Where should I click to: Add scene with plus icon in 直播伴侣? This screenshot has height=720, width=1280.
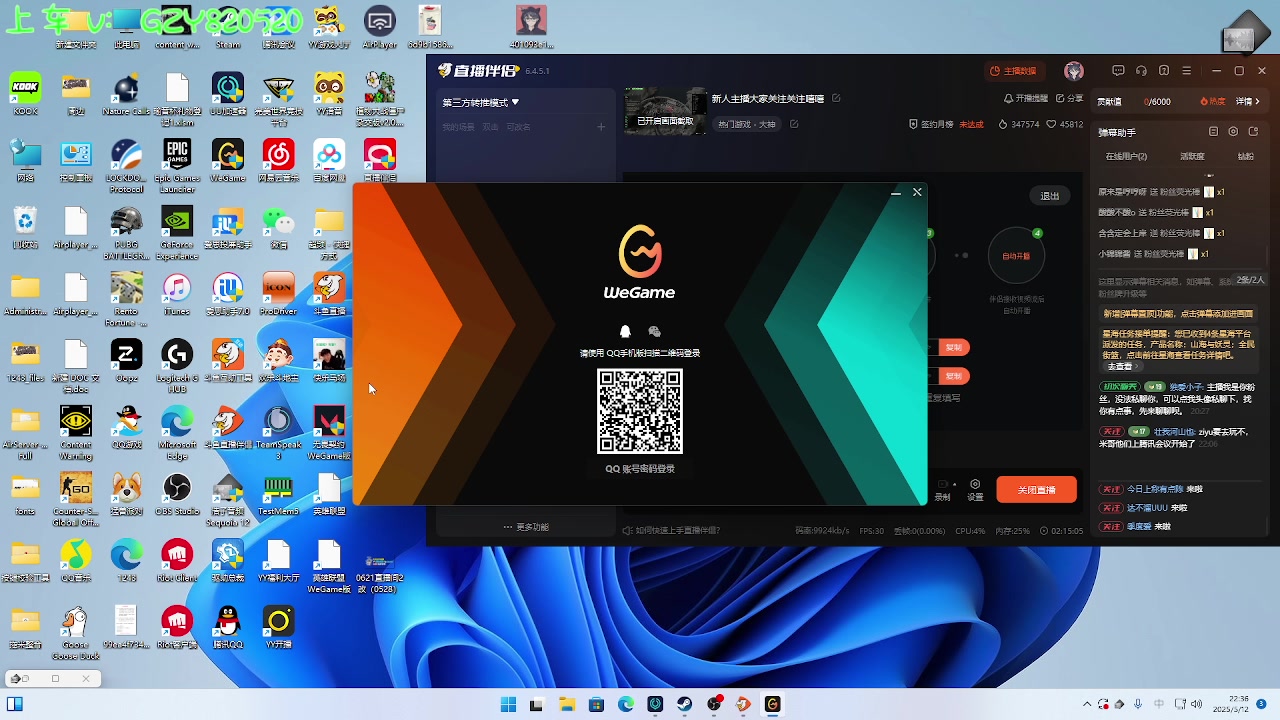pyautogui.click(x=601, y=127)
